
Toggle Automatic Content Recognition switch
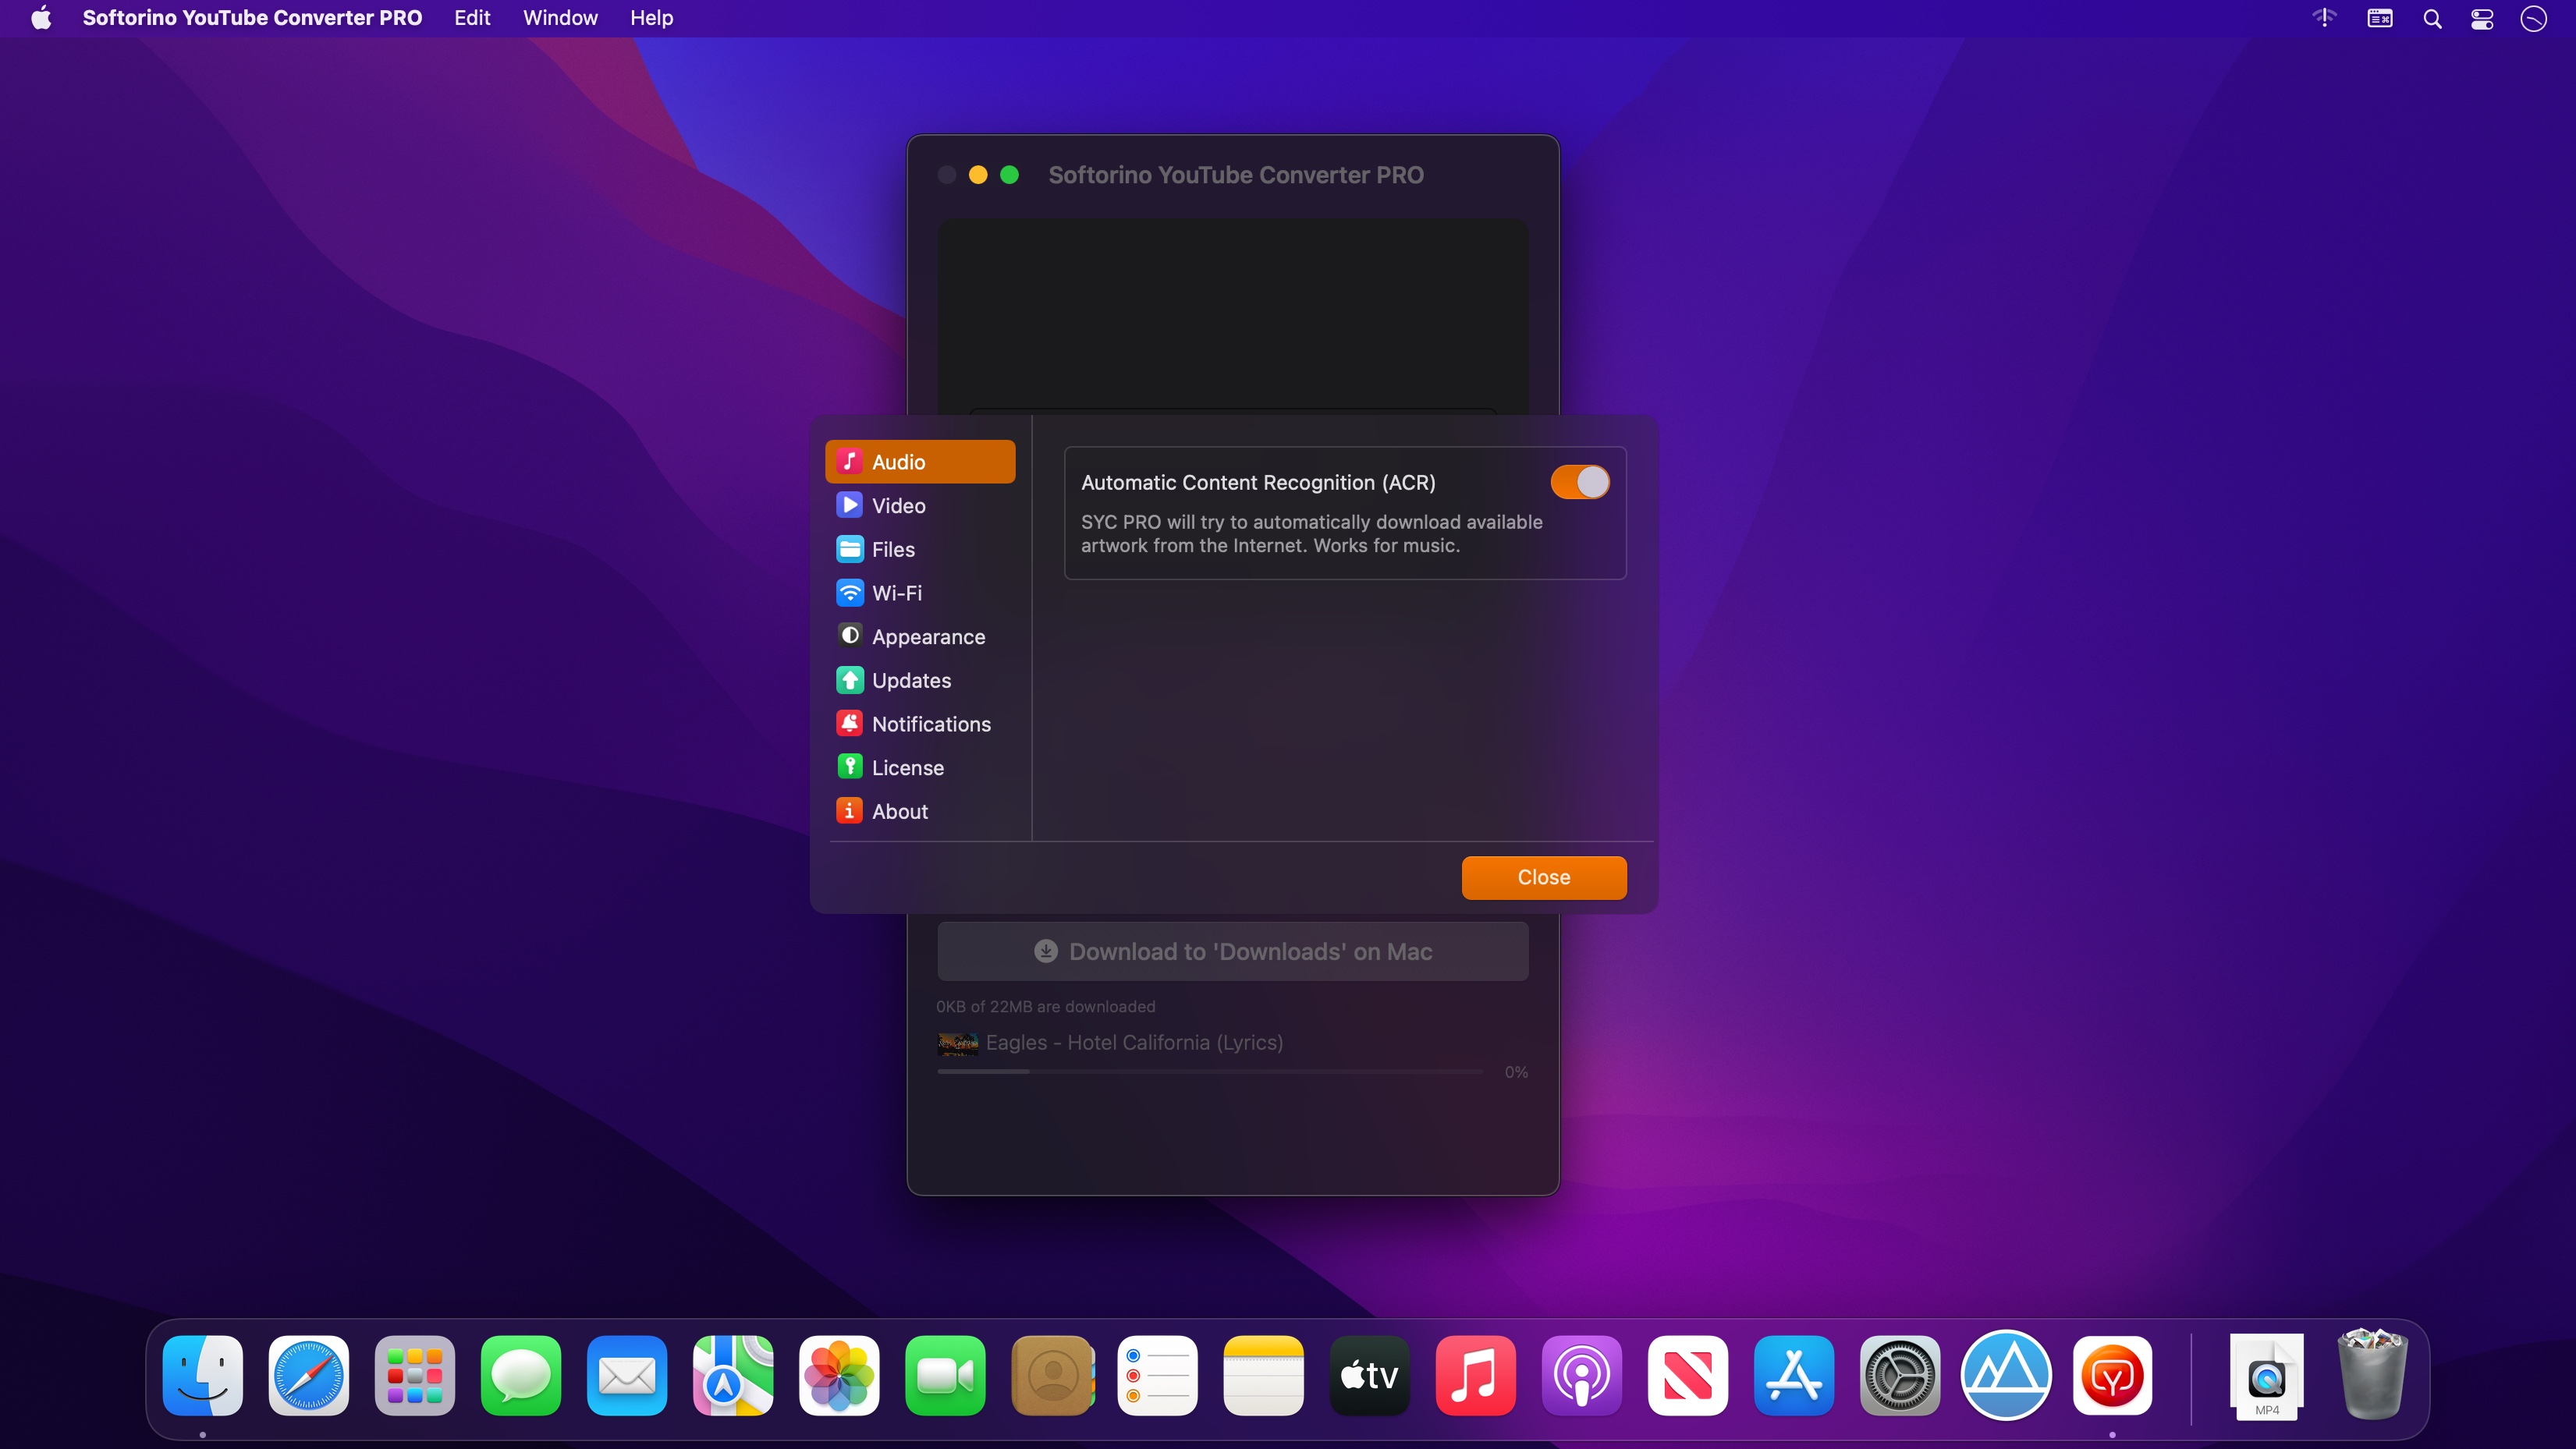pos(1580,482)
